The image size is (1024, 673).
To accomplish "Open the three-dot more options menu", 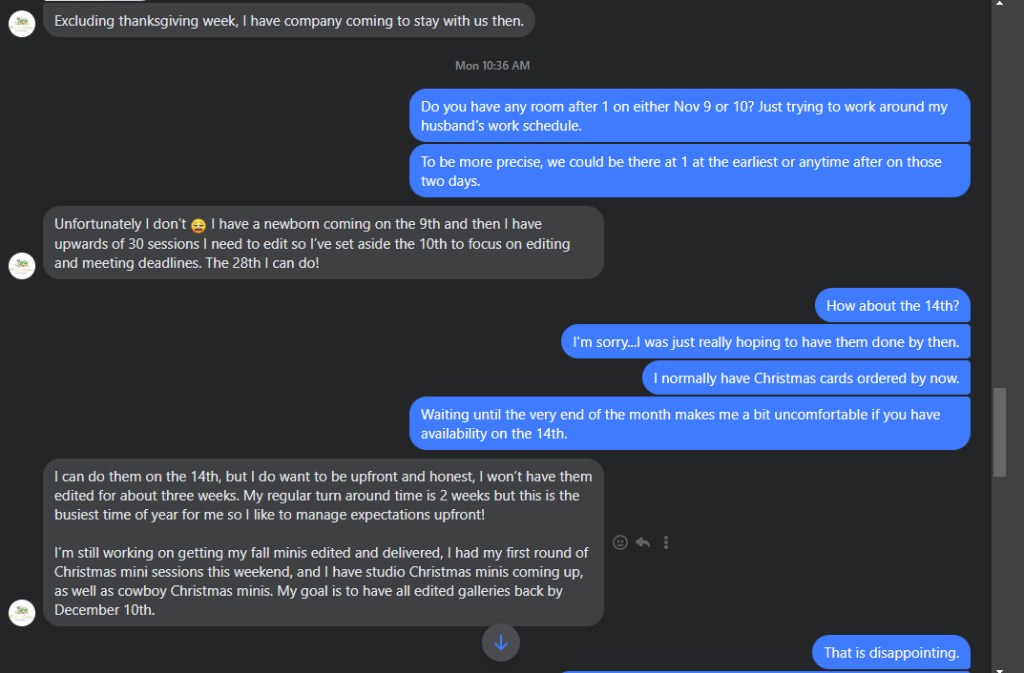I will point(666,542).
